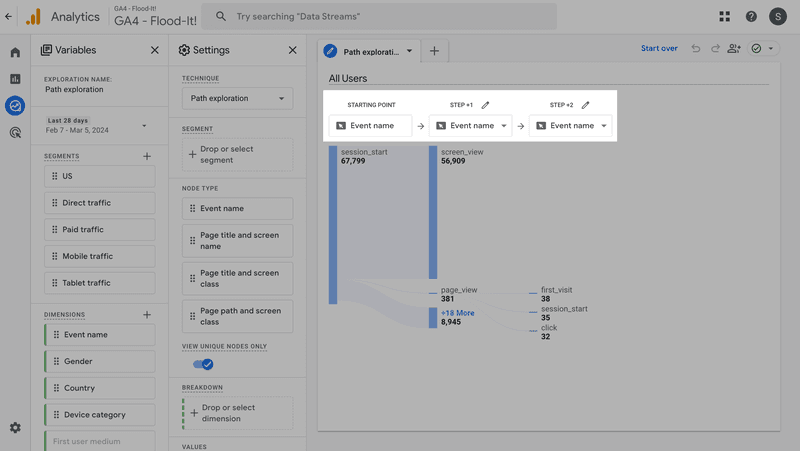800x451 pixels.
Task: Click the Analytics logo icon
Action: click(33, 17)
